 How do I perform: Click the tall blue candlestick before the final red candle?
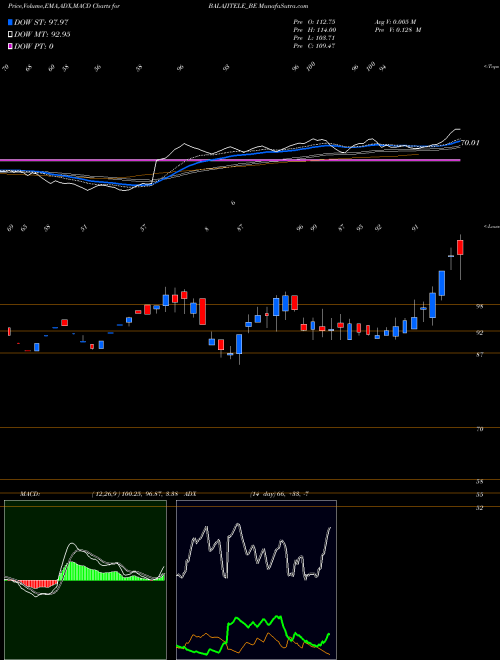click(442, 283)
